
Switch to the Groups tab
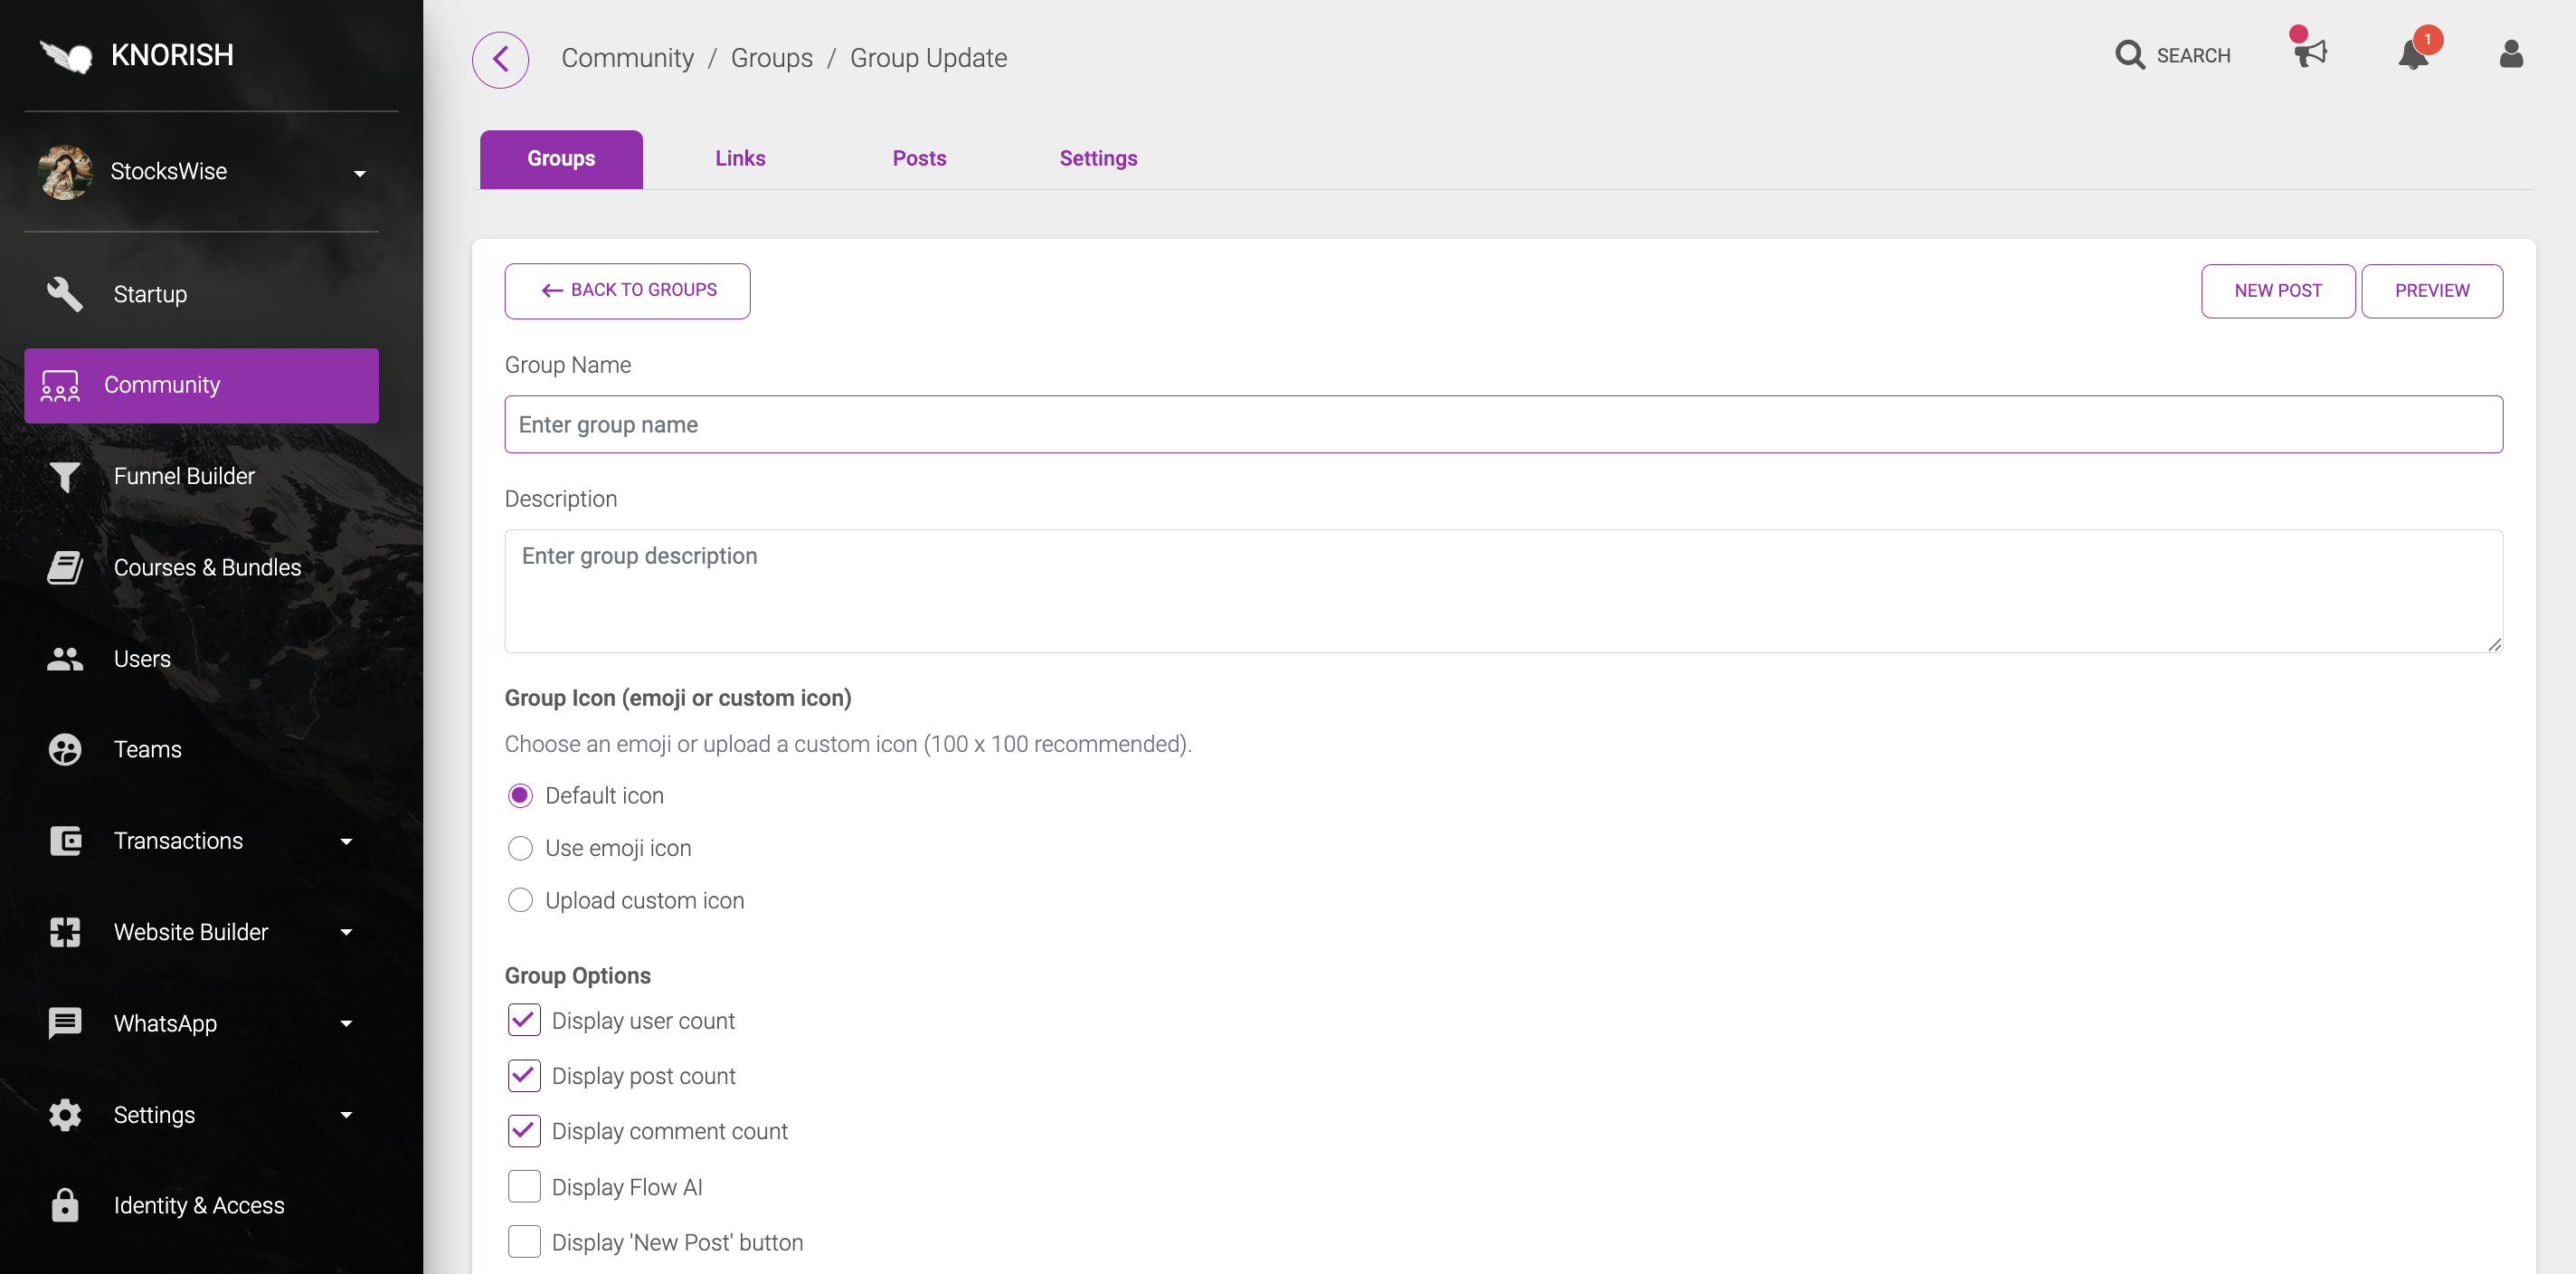pos(561,159)
